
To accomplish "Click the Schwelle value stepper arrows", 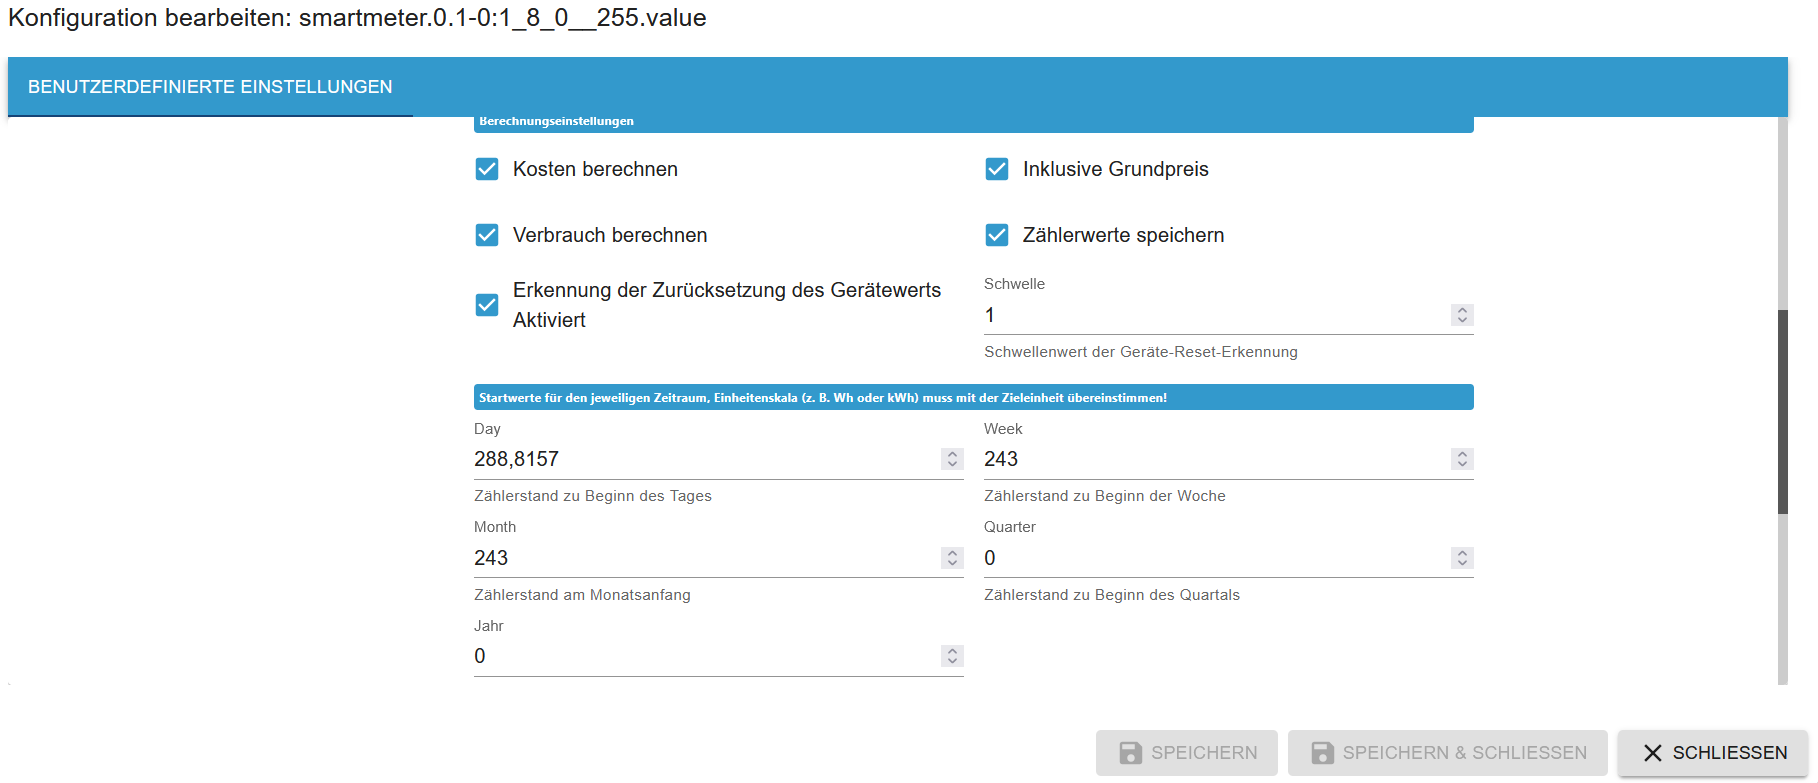I will pos(1462,315).
